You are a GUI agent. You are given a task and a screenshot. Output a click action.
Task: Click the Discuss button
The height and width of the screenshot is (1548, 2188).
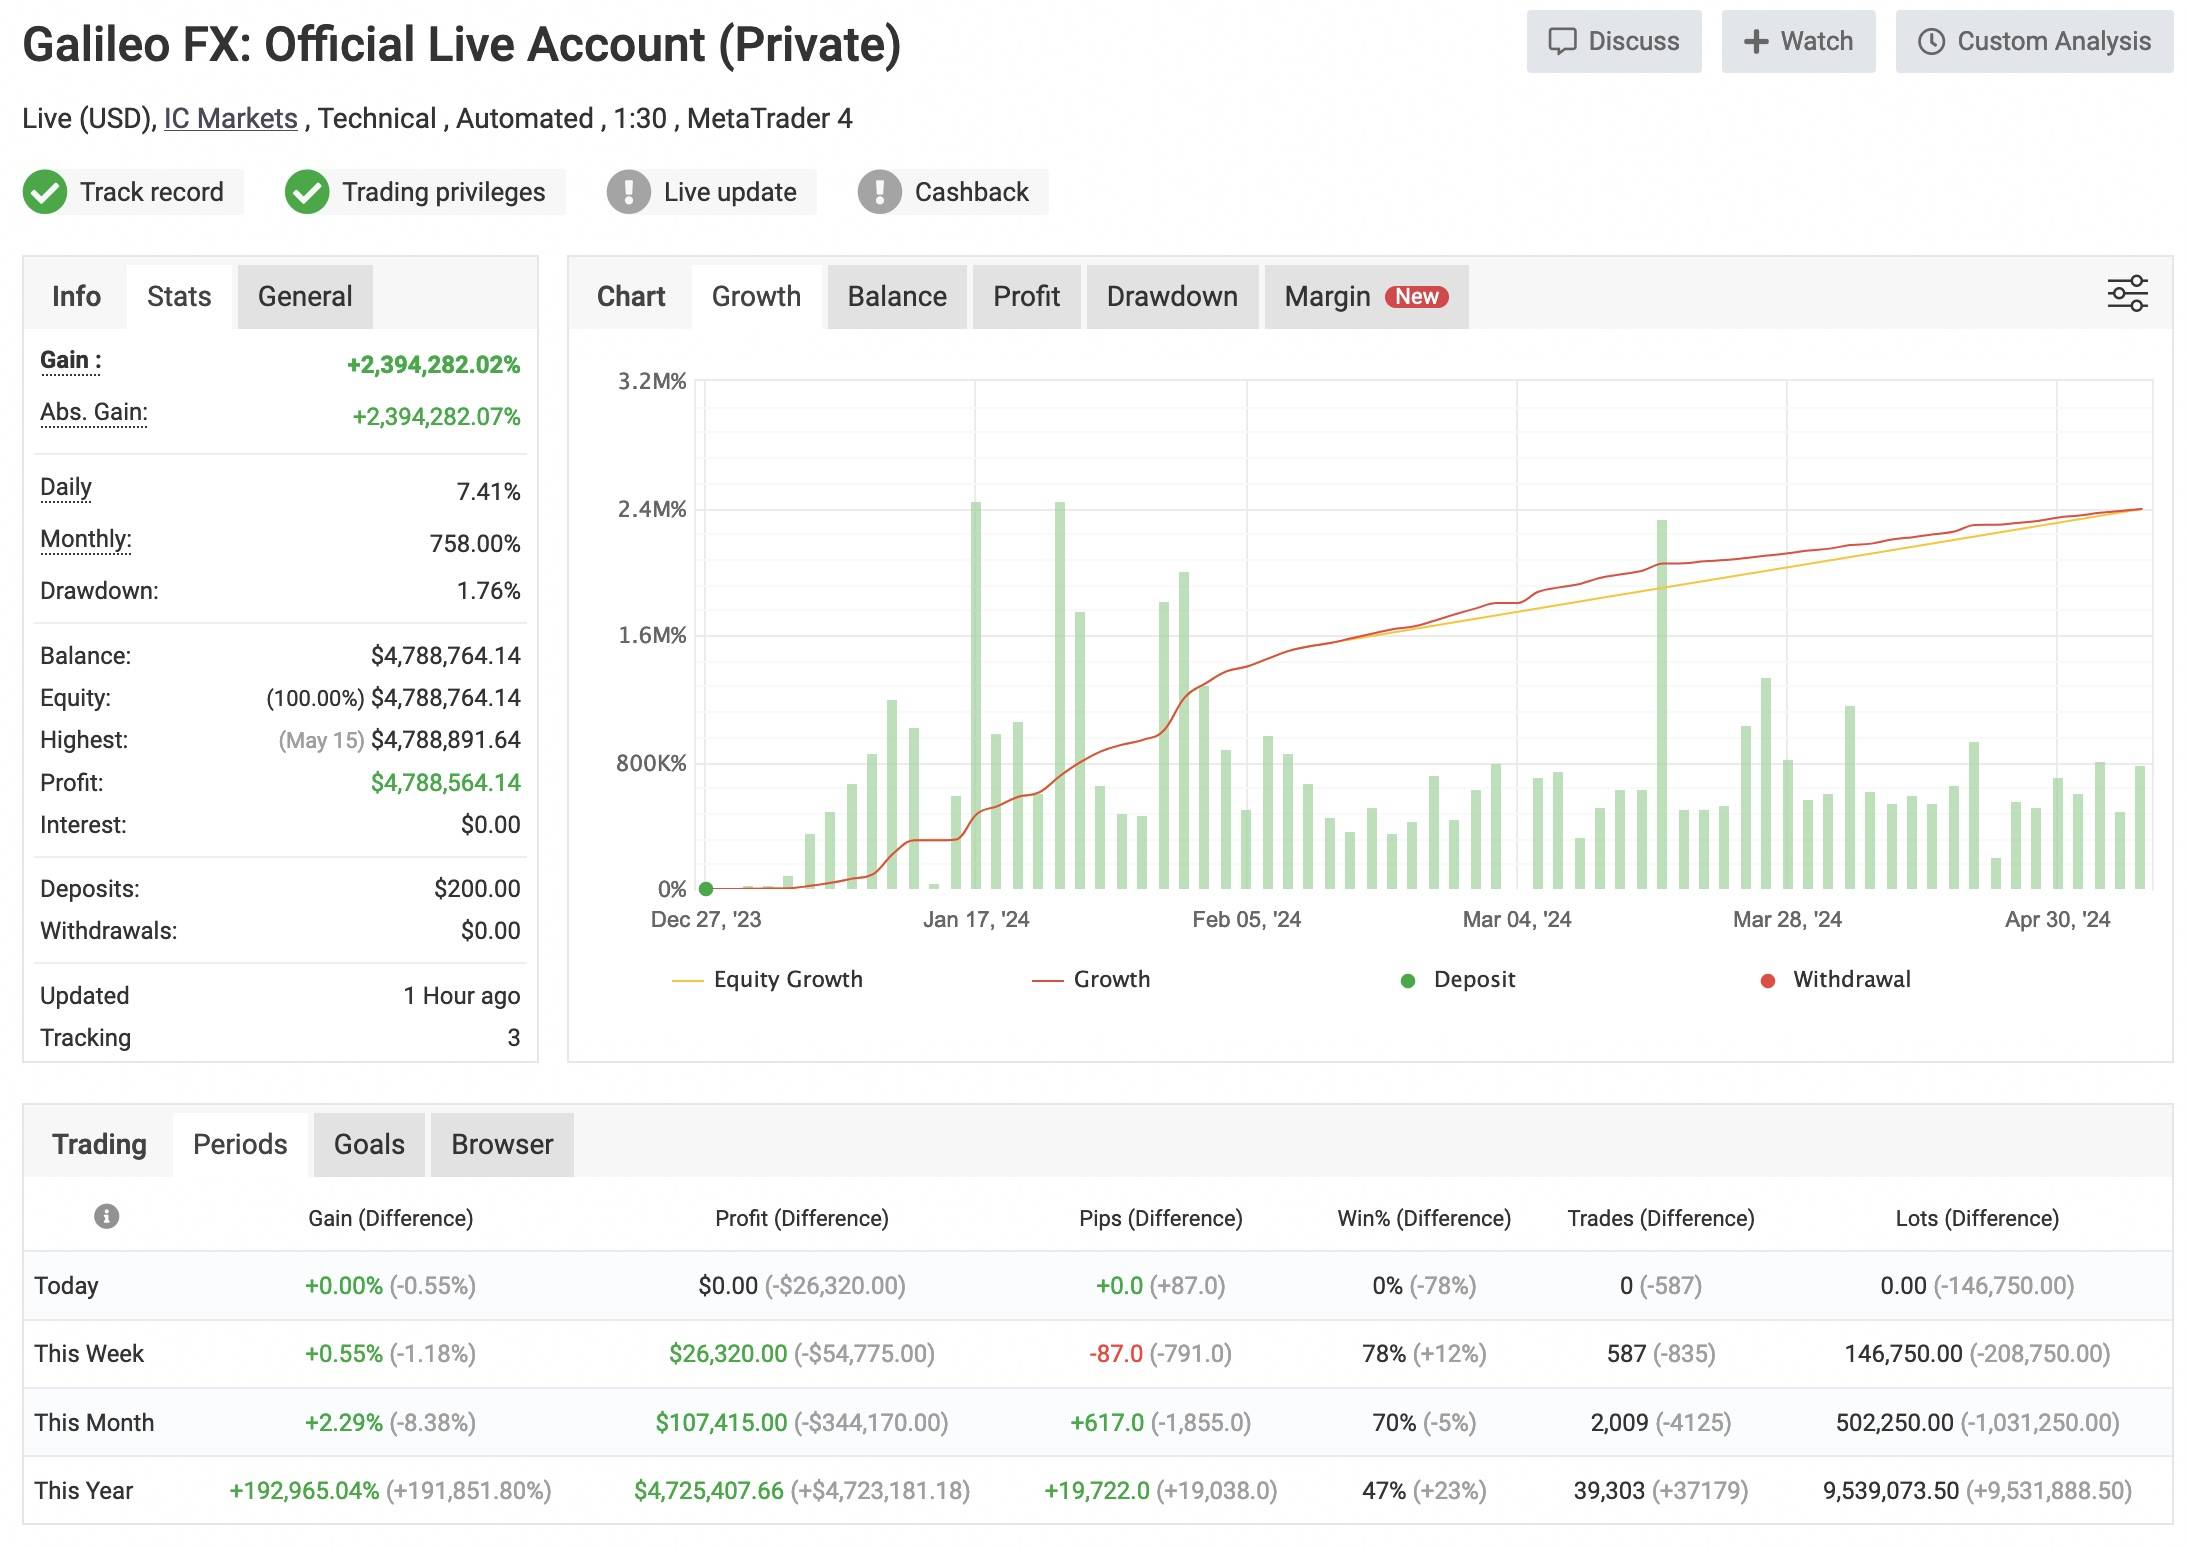click(x=1613, y=42)
